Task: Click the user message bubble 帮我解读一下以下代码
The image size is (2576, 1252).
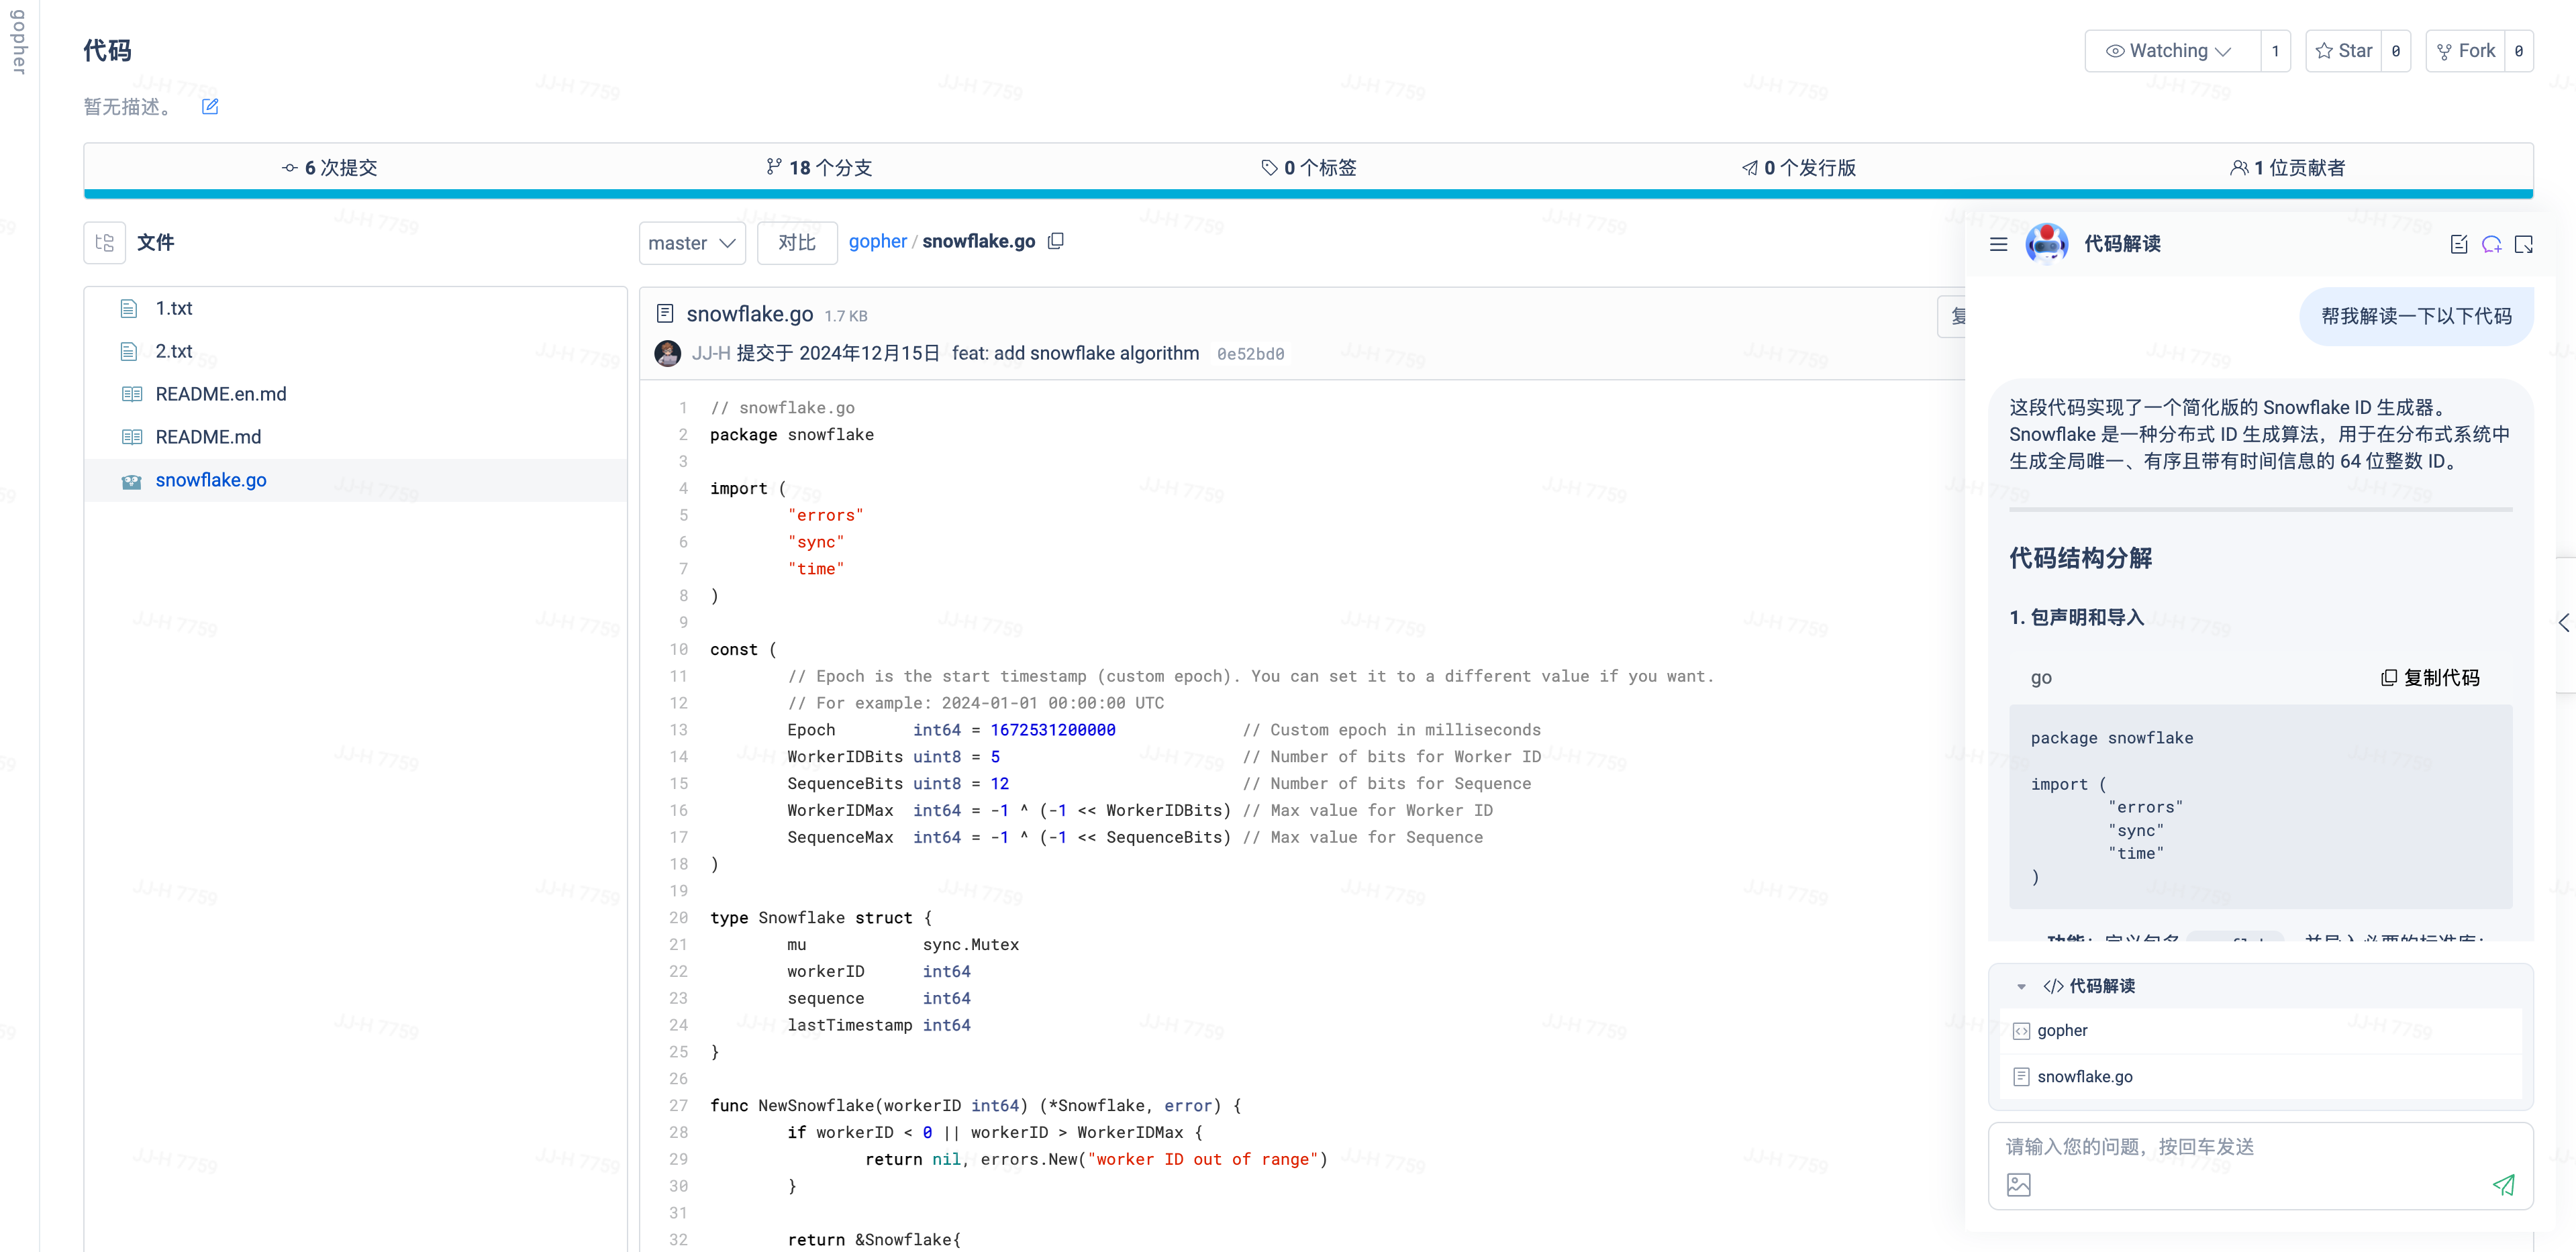Action: coord(2416,316)
